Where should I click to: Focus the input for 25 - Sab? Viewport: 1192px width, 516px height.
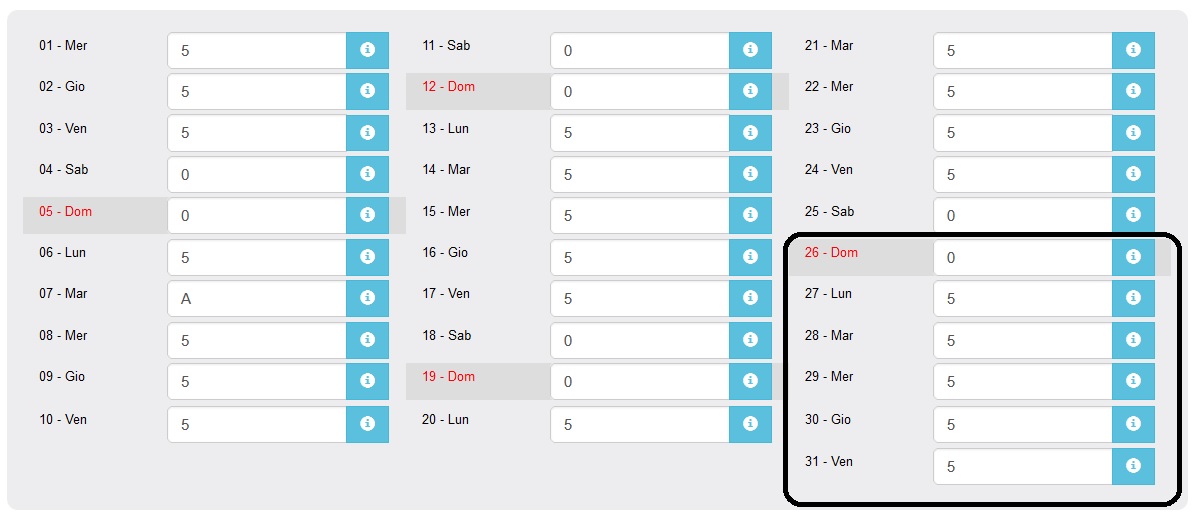pyautogui.click(x=1023, y=215)
